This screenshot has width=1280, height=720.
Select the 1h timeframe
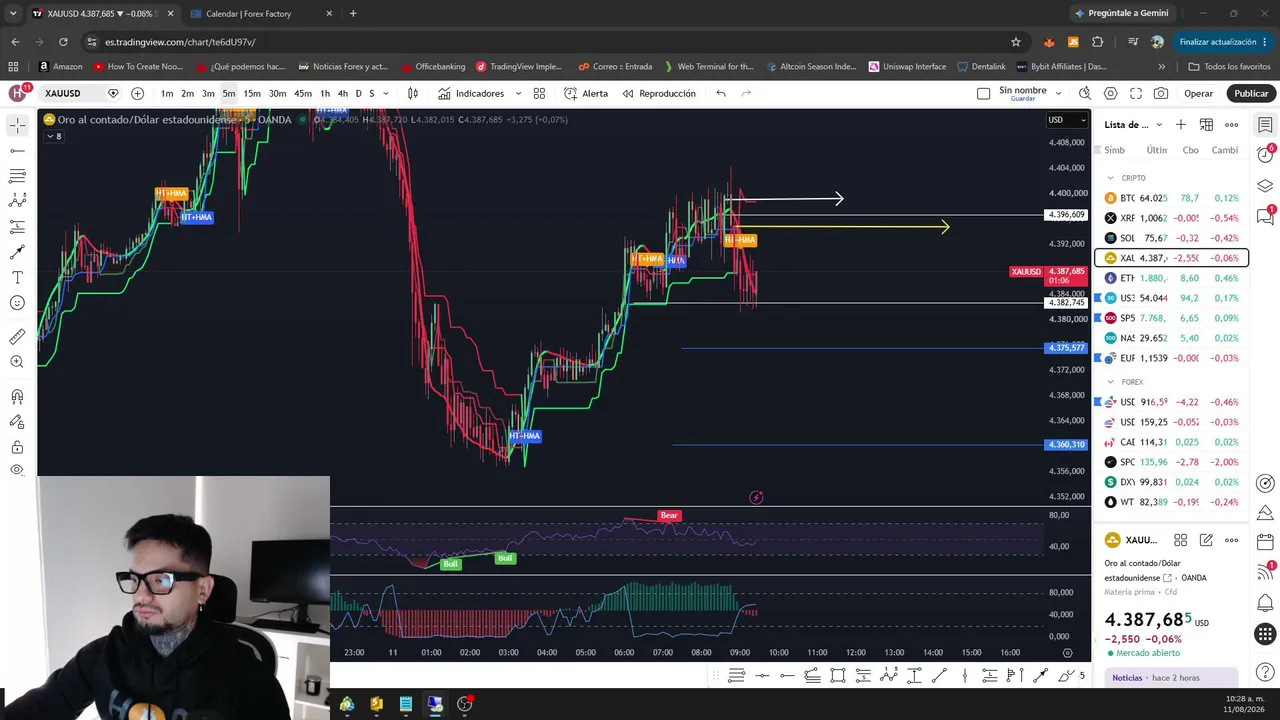click(x=325, y=93)
